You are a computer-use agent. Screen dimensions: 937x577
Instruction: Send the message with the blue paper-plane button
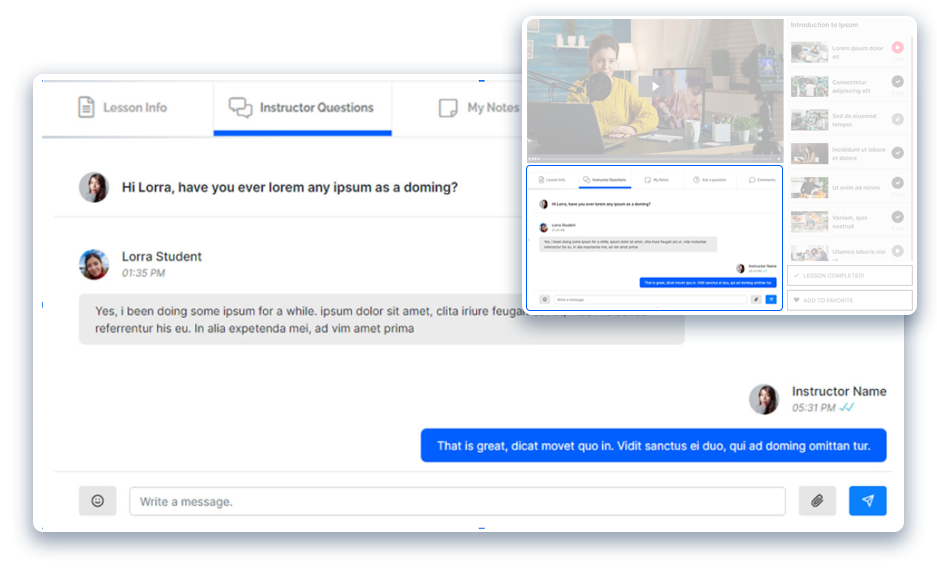click(x=867, y=501)
